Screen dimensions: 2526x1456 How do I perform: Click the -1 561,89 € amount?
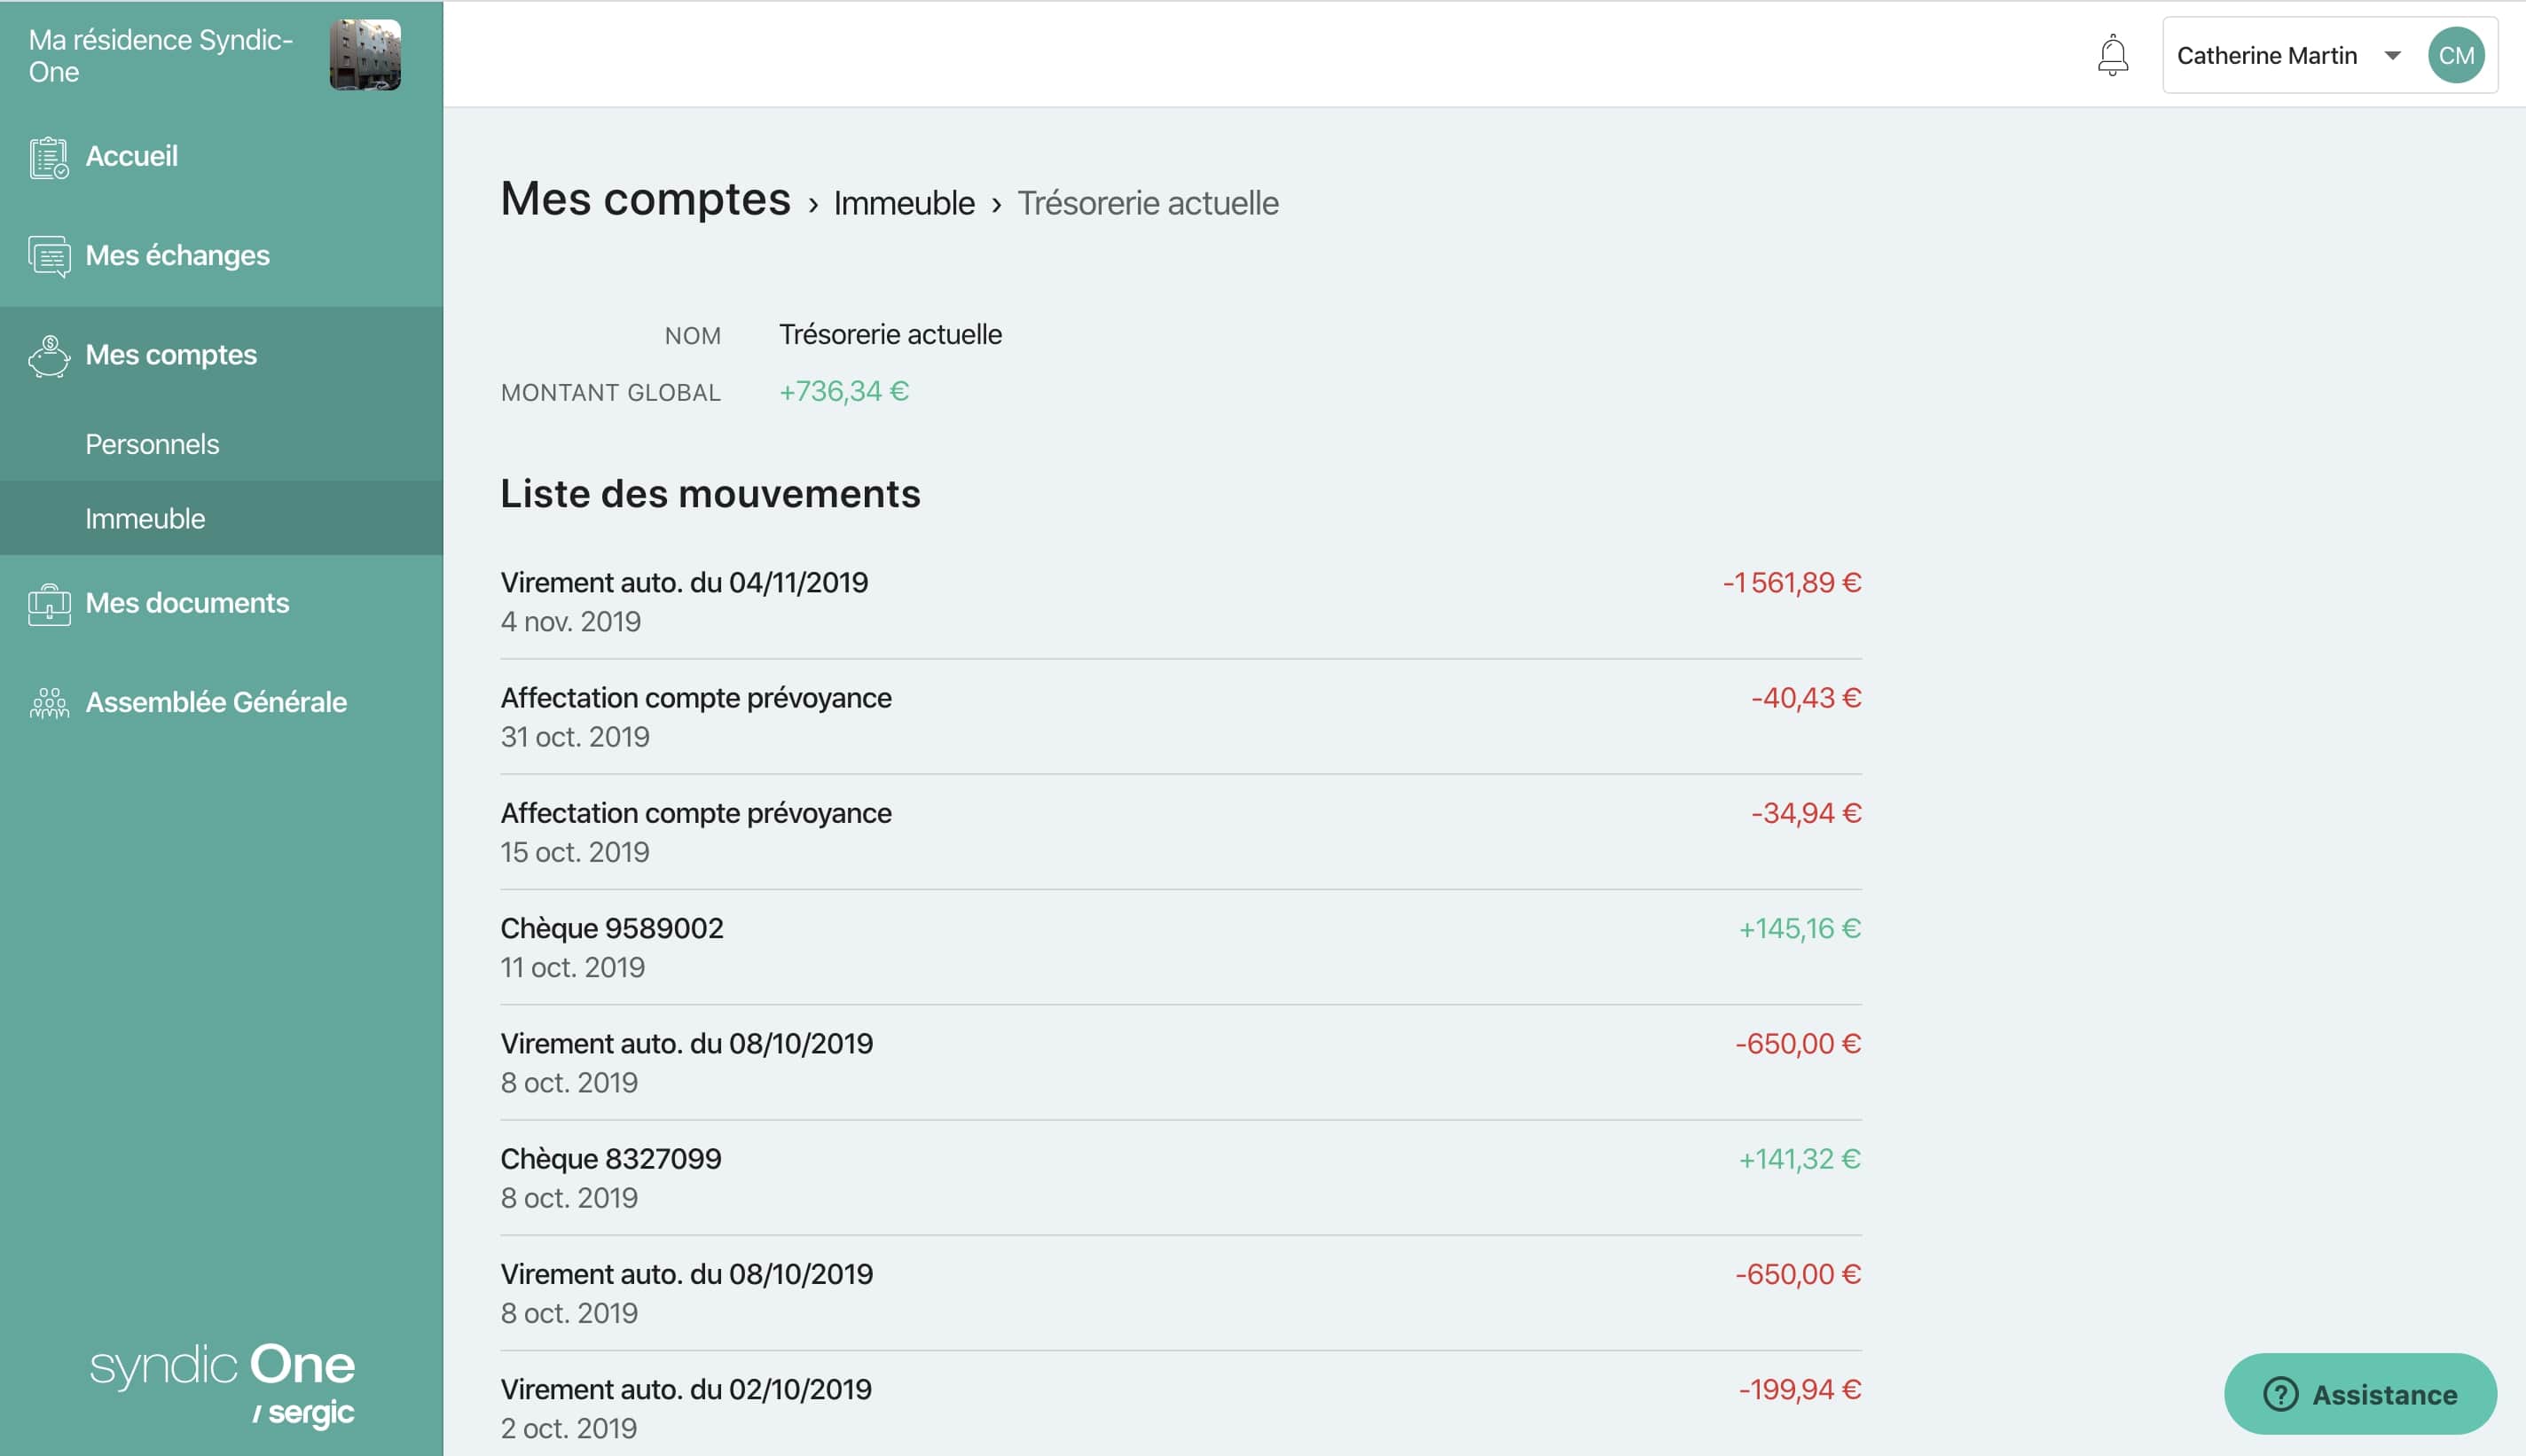click(1791, 583)
